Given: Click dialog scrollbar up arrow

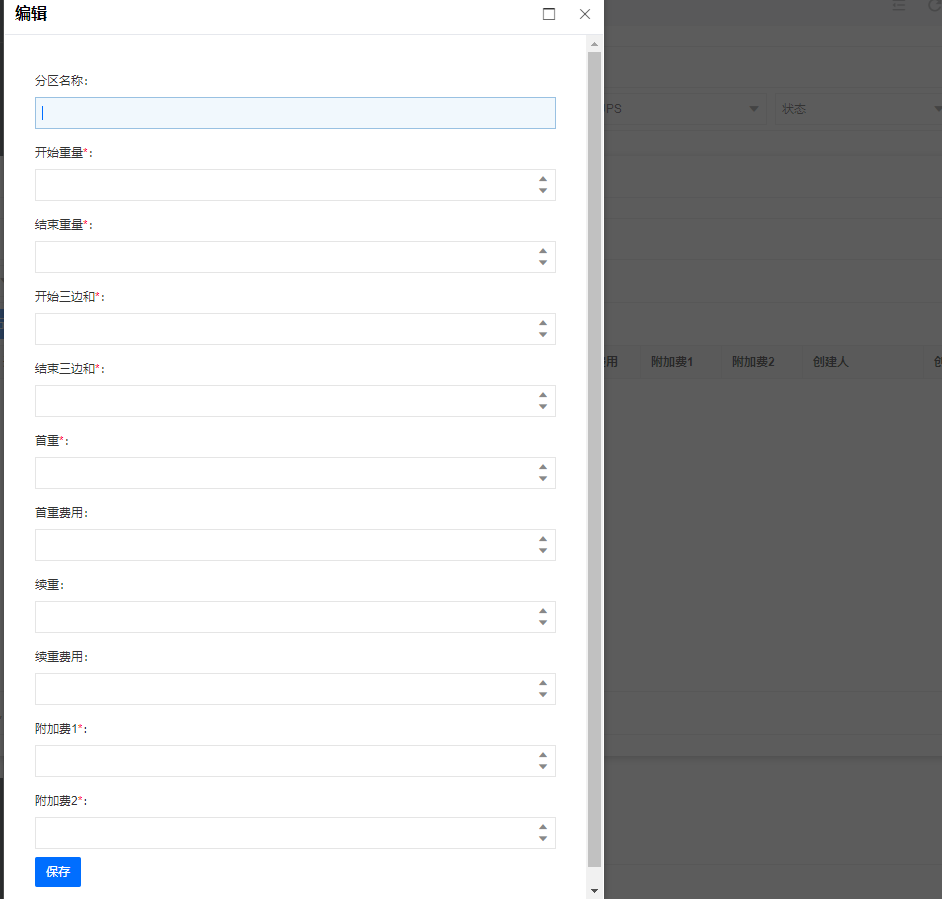Looking at the screenshot, I should coord(594,44).
